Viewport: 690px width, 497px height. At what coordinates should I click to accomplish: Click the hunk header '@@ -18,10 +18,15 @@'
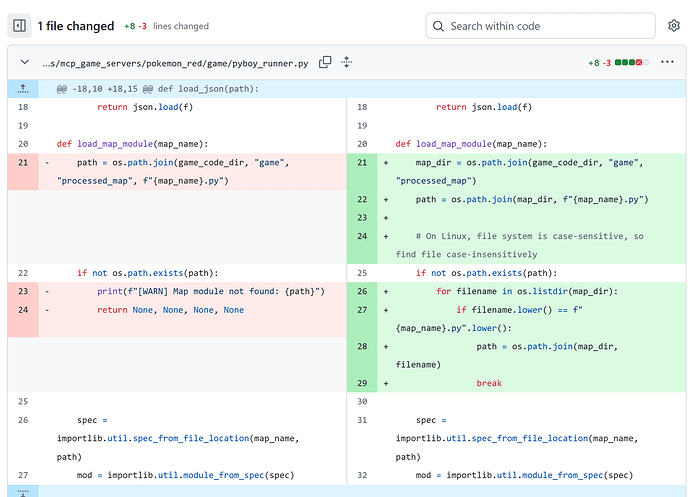tap(158, 89)
